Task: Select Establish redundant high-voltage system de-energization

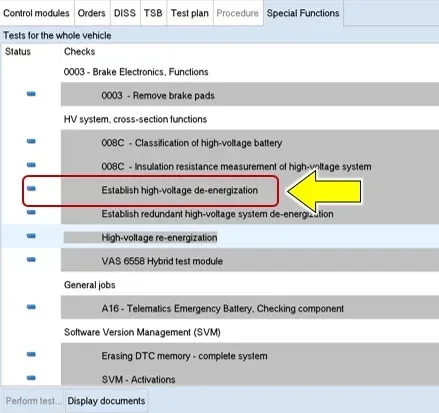Action: (x=217, y=214)
